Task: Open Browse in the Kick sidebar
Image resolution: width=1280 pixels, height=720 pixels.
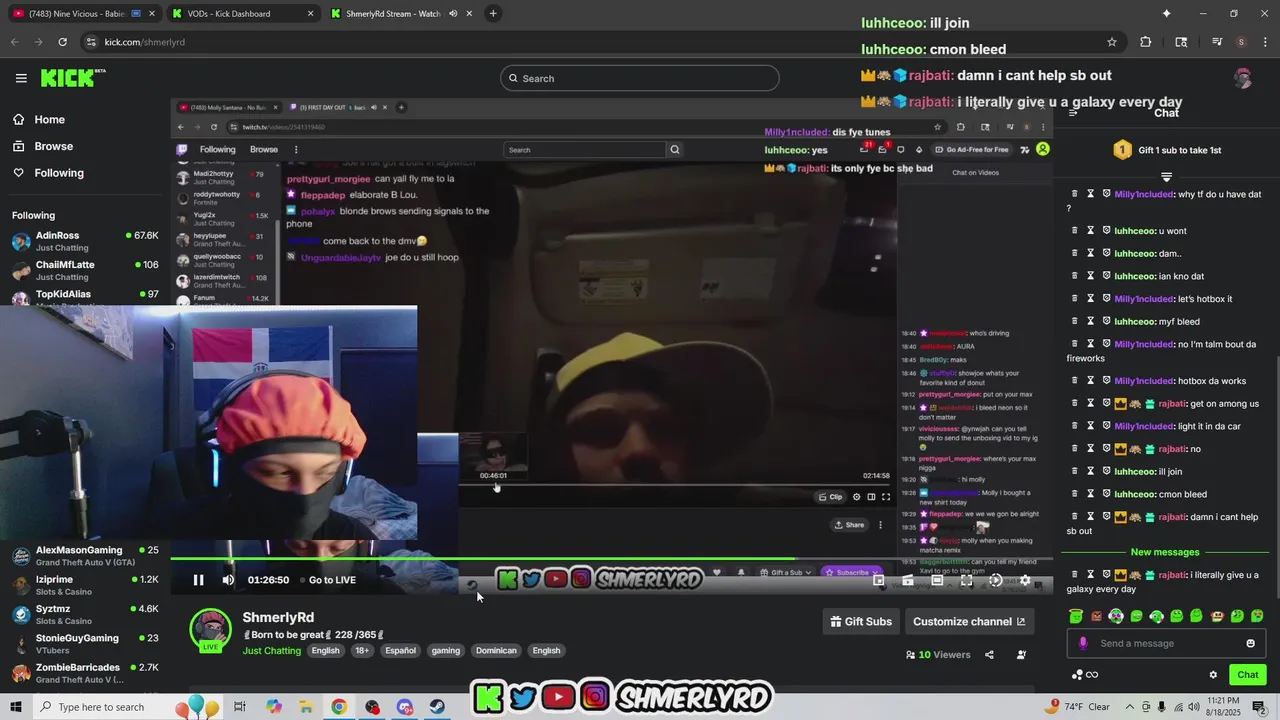Action: [53, 146]
